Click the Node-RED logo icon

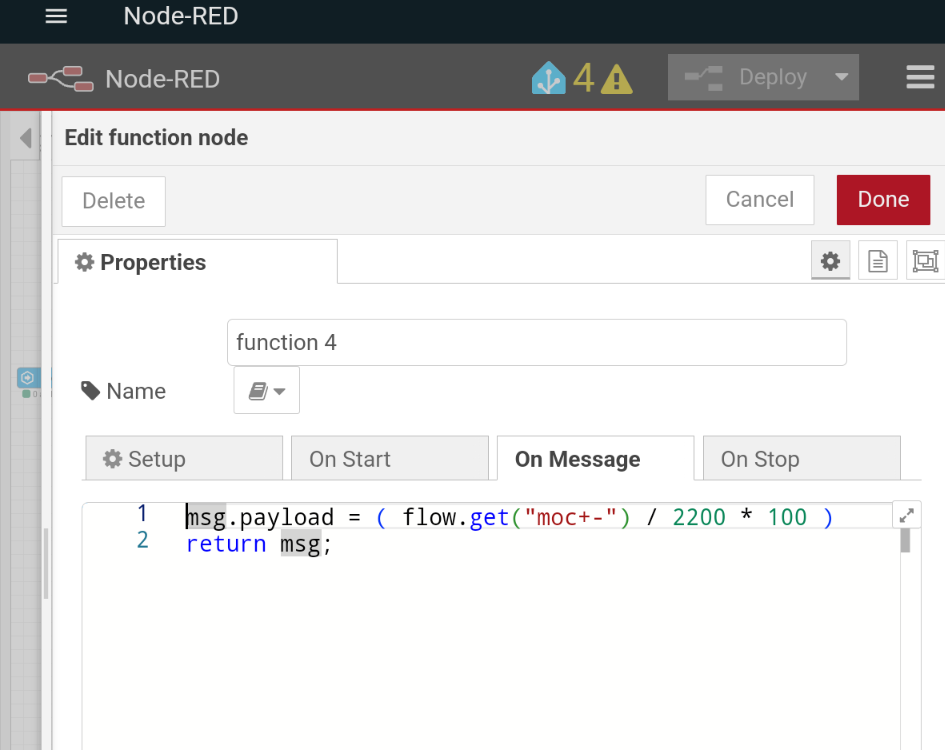point(61,79)
